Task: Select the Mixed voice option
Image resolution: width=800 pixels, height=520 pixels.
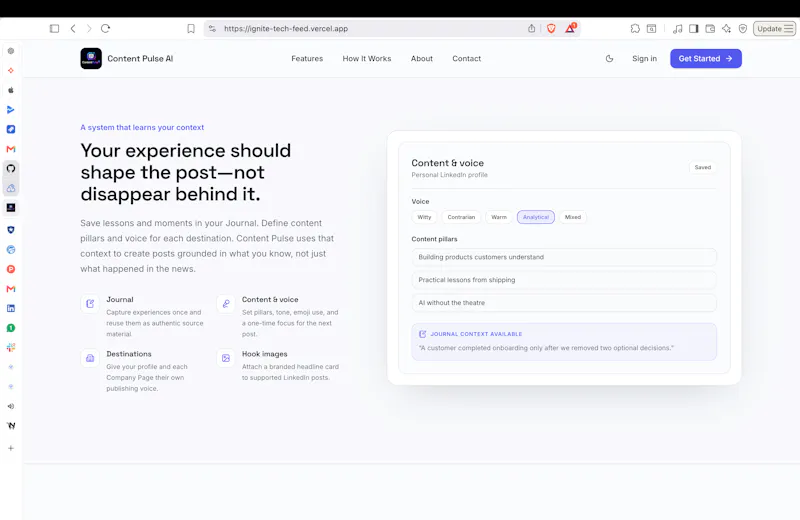Action: pos(573,217)
